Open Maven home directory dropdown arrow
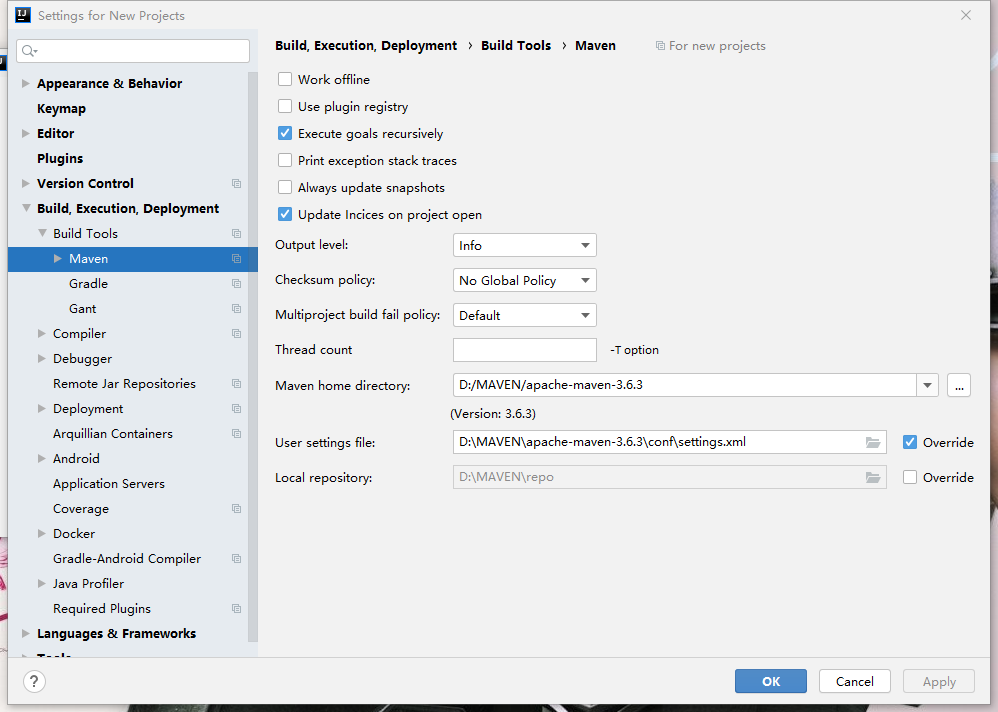 click(927, 386)
